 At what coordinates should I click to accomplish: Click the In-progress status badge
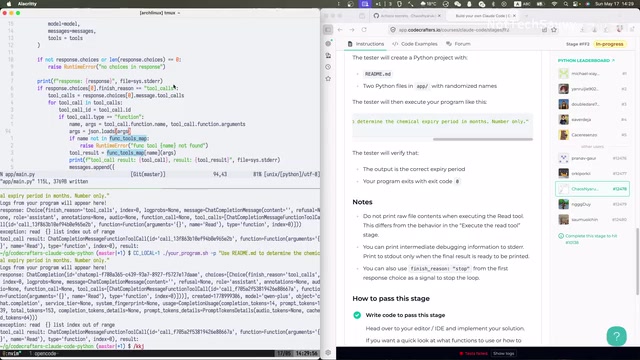[609, 44]
